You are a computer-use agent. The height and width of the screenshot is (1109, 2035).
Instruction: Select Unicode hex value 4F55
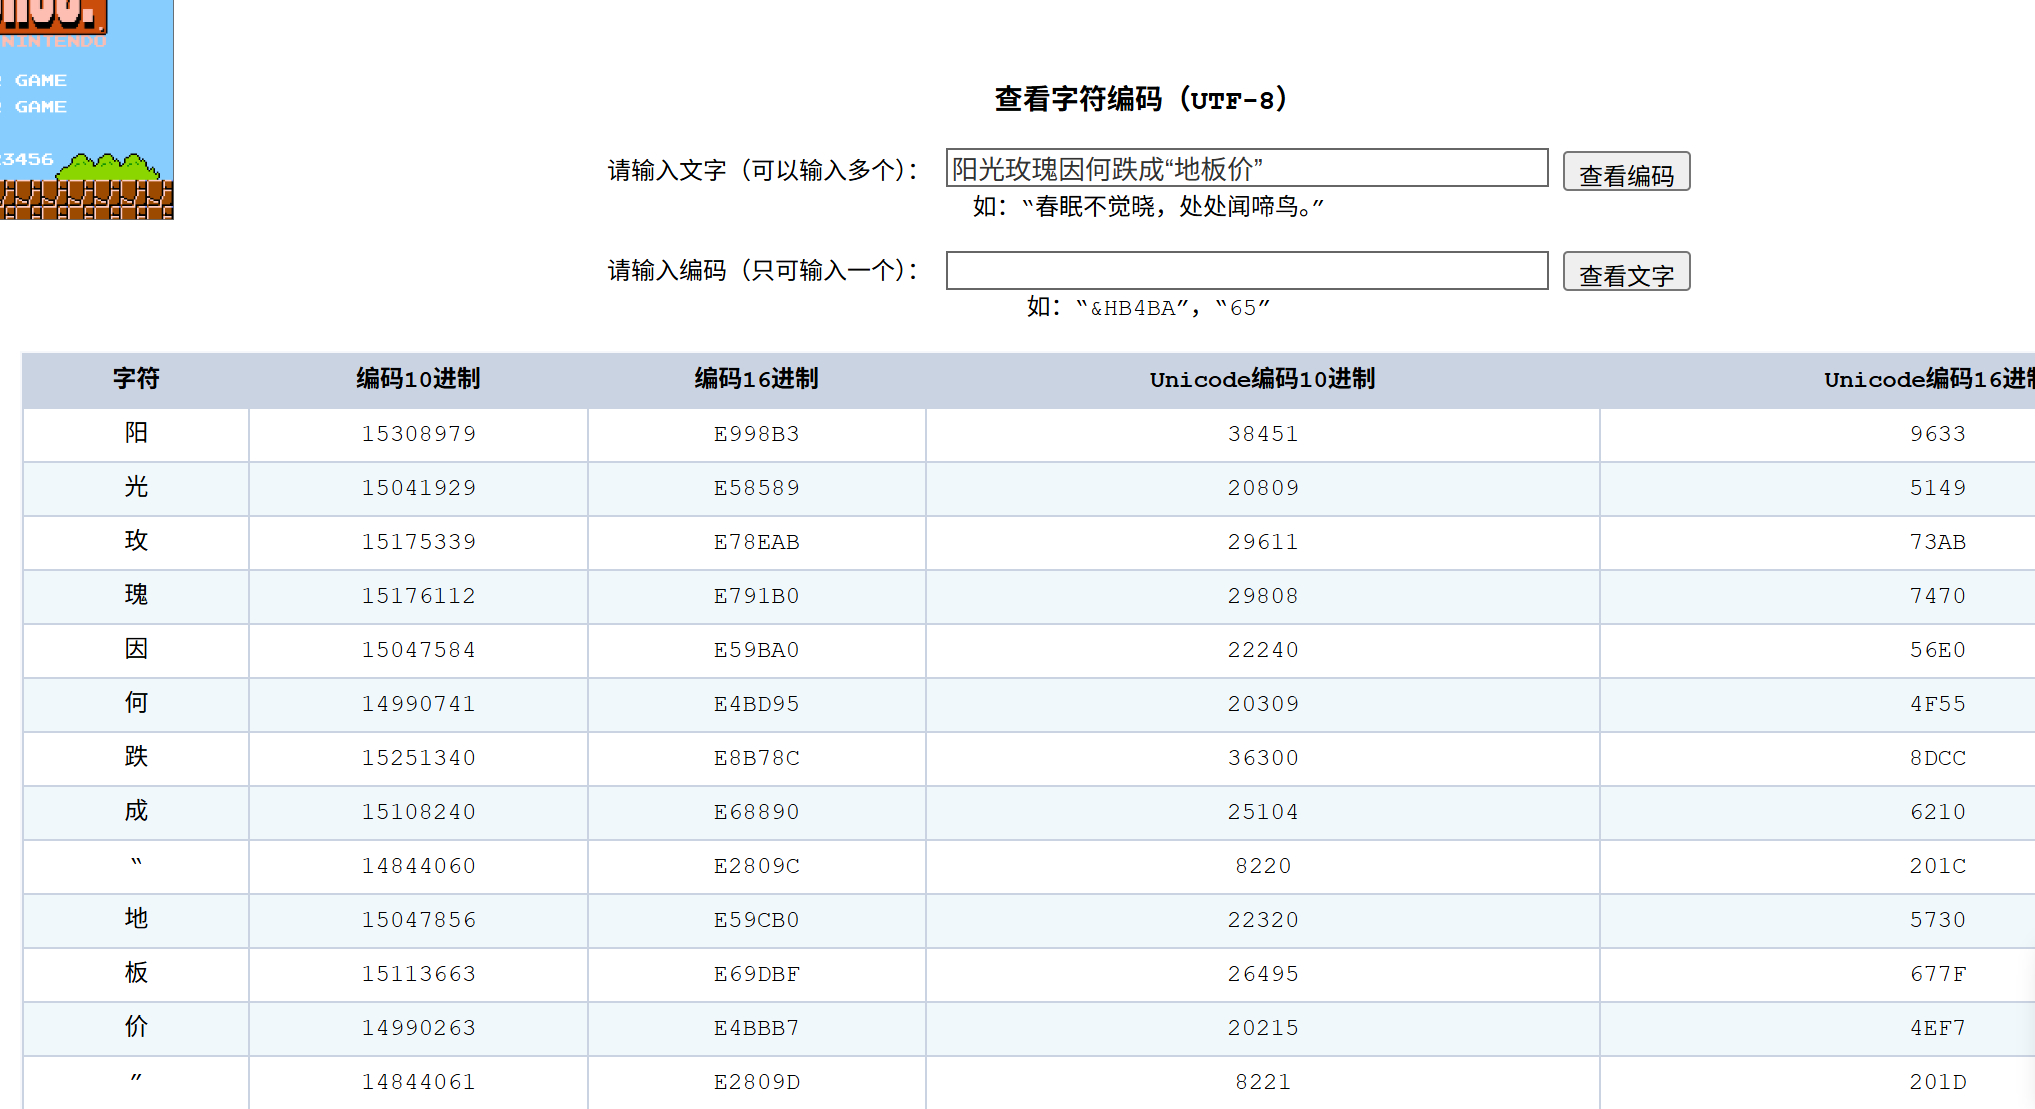(1937, 704)
